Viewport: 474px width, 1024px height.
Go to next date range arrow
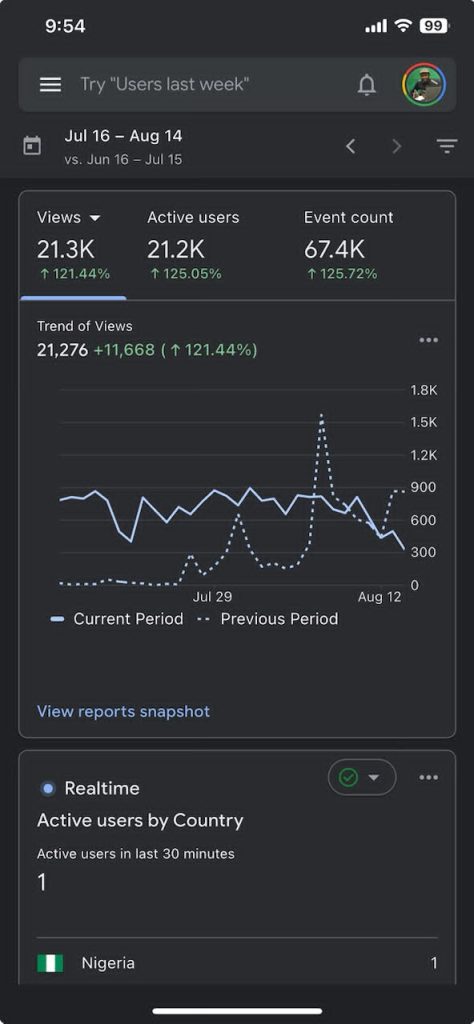click(396, 146)
